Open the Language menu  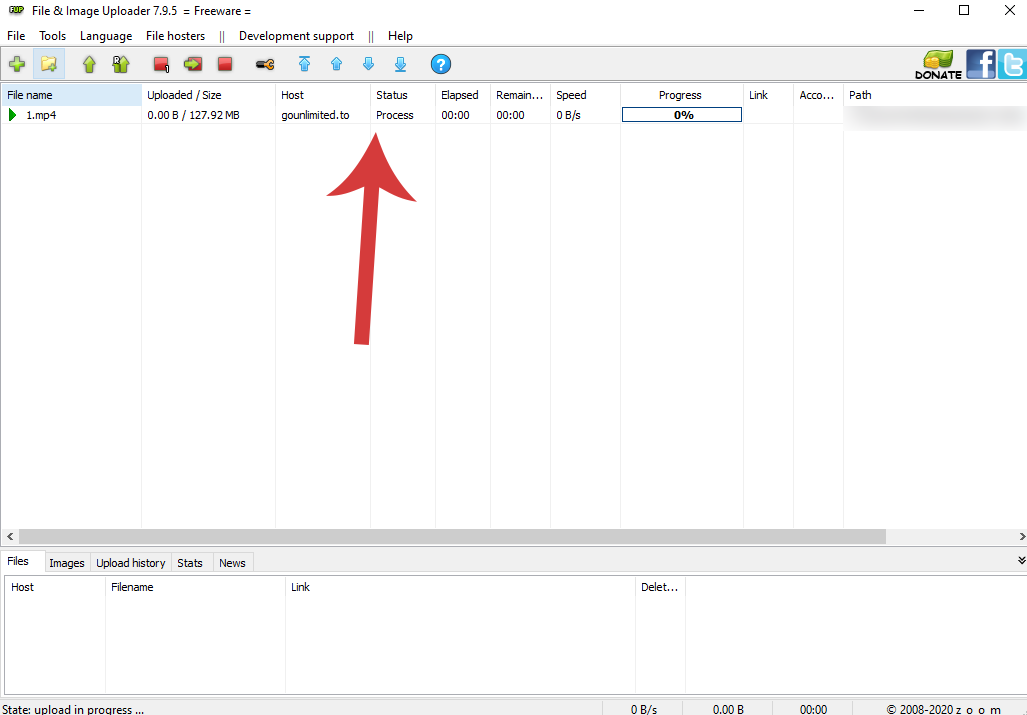tap(106, 36)
